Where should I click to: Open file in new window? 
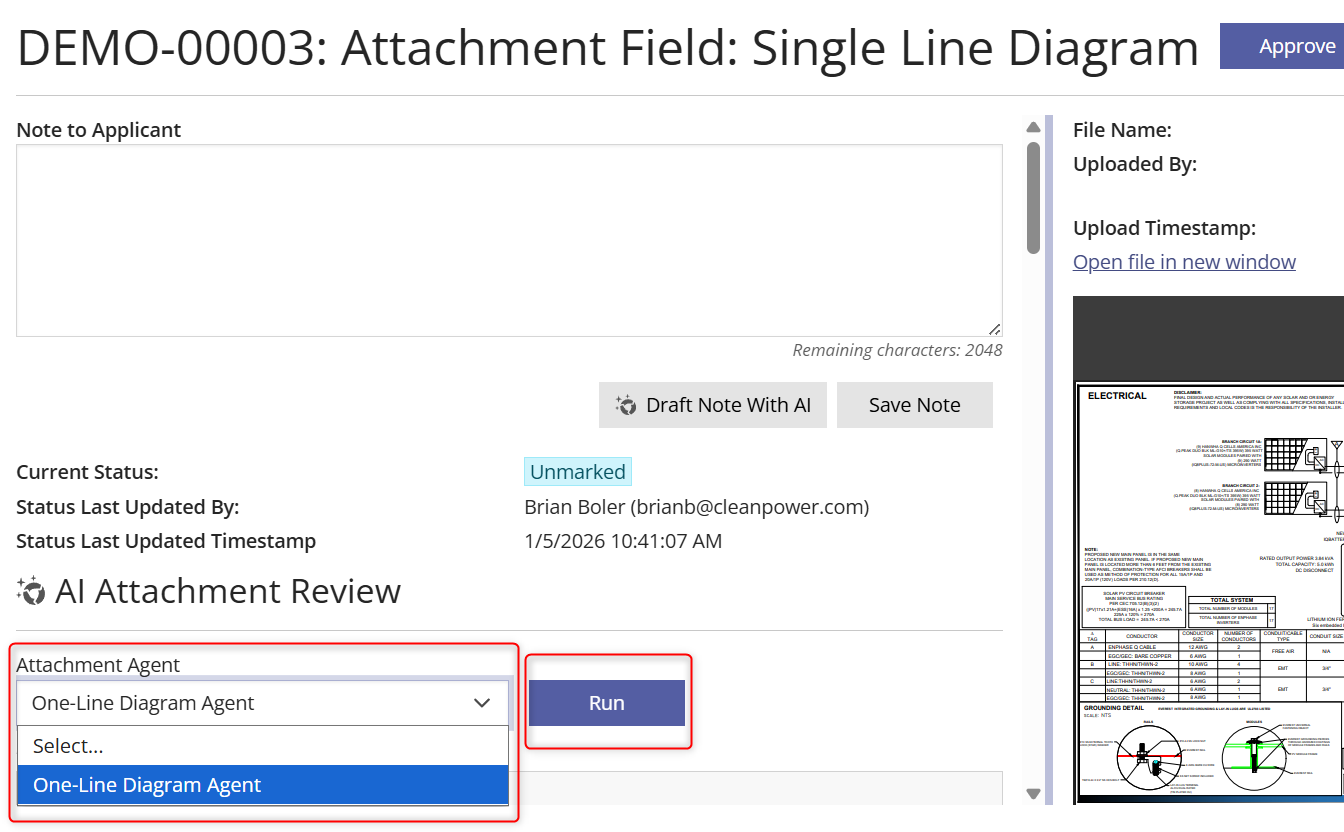click(1184, 261)
